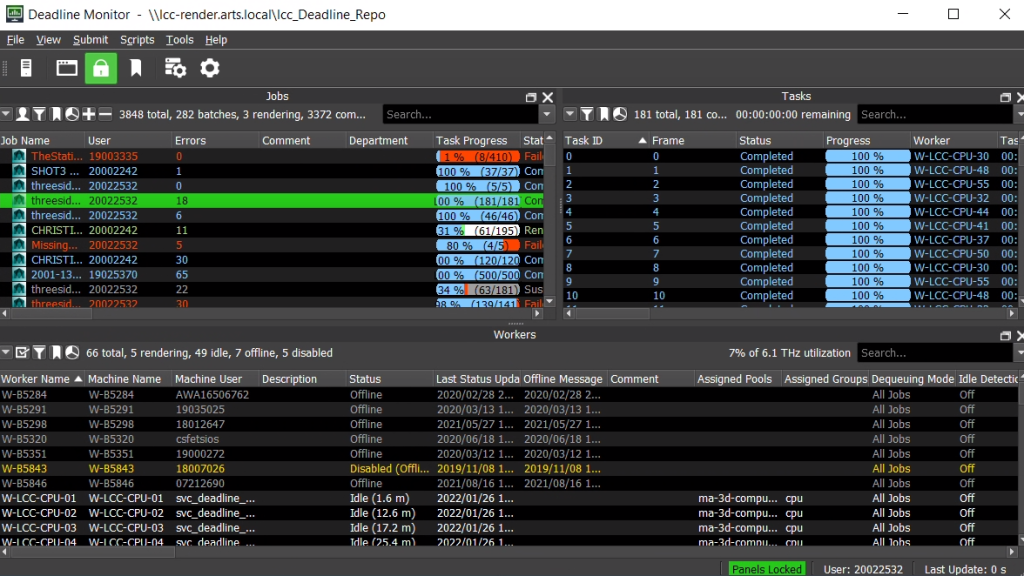Click the Tasks panel horizontal scrollbar
1024x576 pixels.
[612, 313]
